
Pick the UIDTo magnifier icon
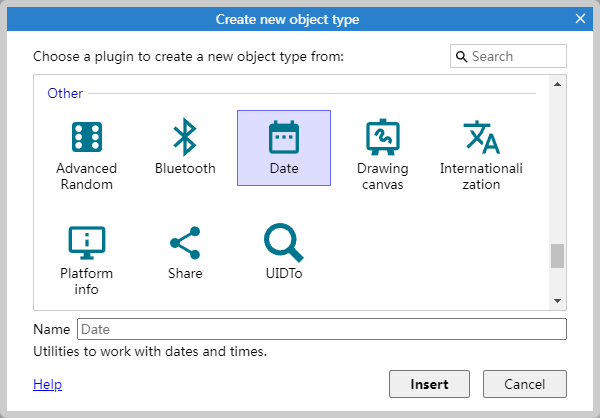click(284, 243)
